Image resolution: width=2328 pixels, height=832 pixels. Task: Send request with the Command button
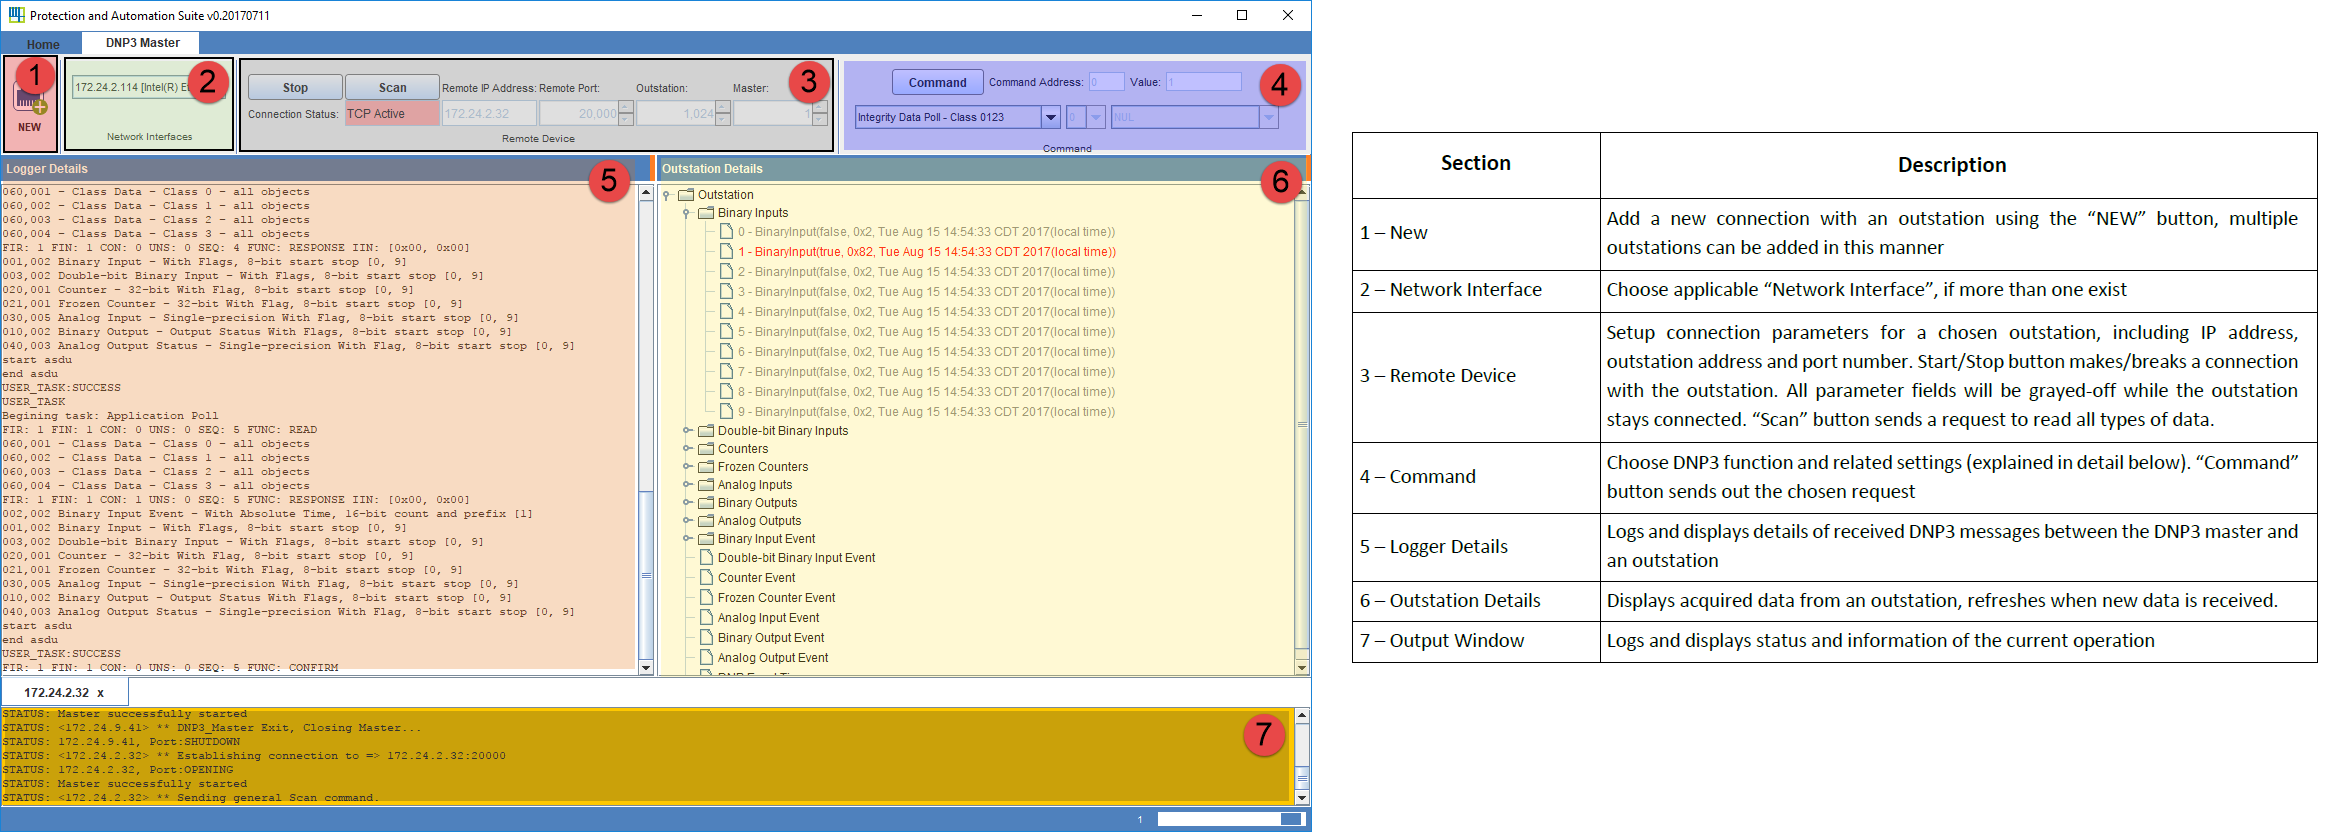pyautogui.click(x=937, y=83)
